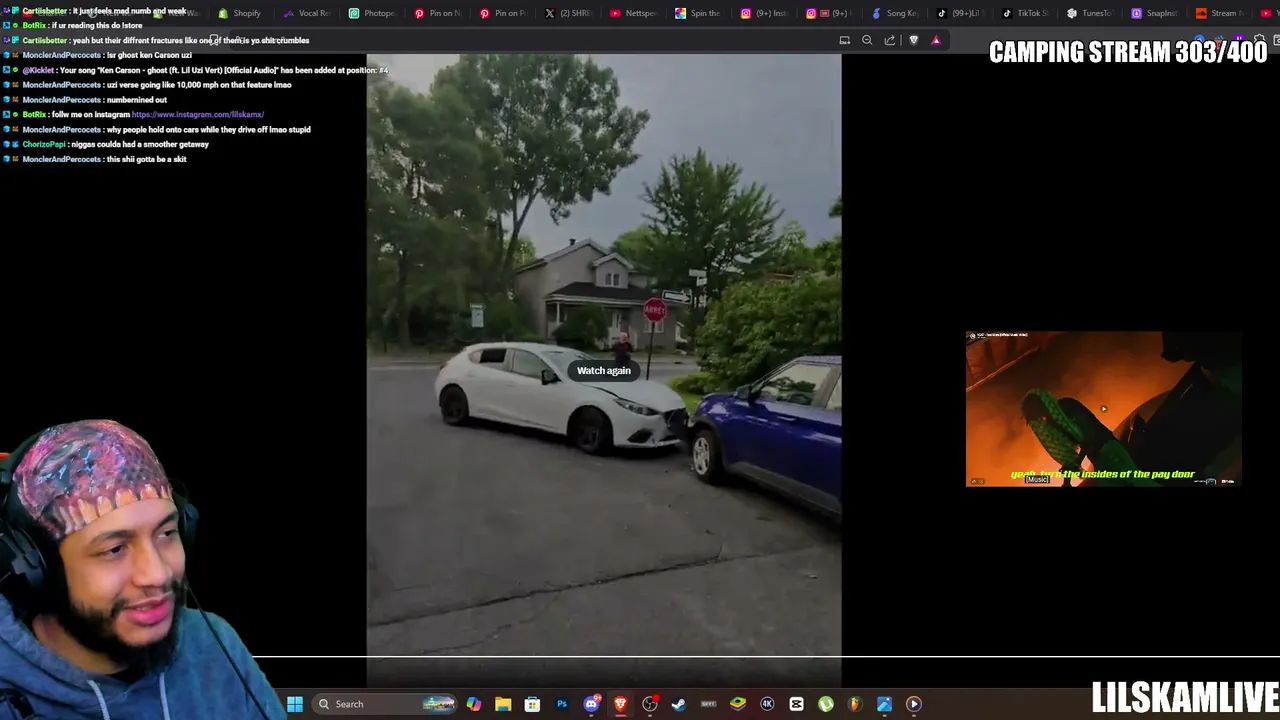Switch to the Vocal Remover tab
This screenshot has height=720, width=1280.
tap(307, 13)
